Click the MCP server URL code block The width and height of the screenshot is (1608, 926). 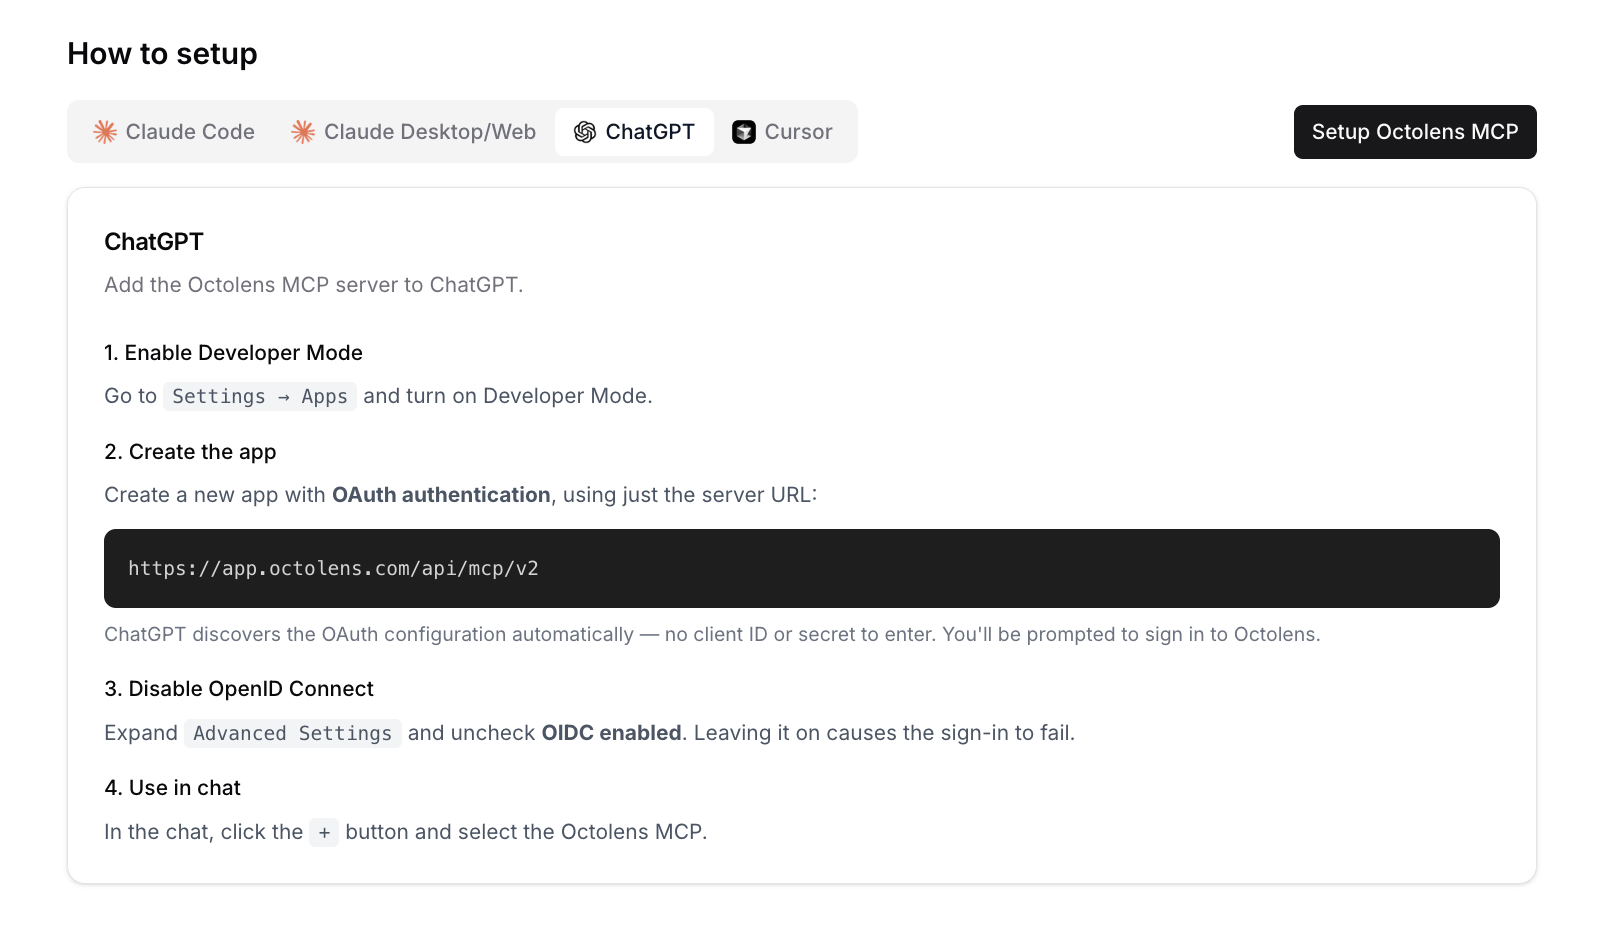[802, 568]
